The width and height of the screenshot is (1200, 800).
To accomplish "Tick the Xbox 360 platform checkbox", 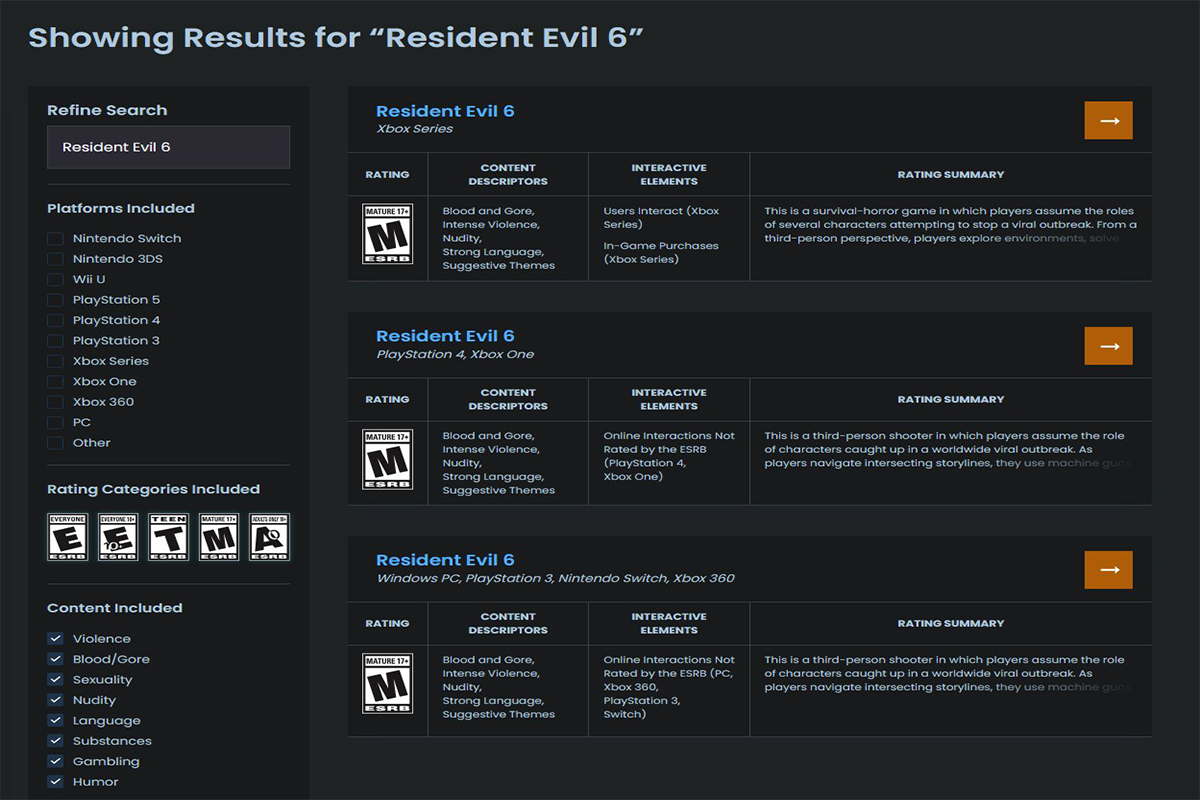I will tap(55, 402).
